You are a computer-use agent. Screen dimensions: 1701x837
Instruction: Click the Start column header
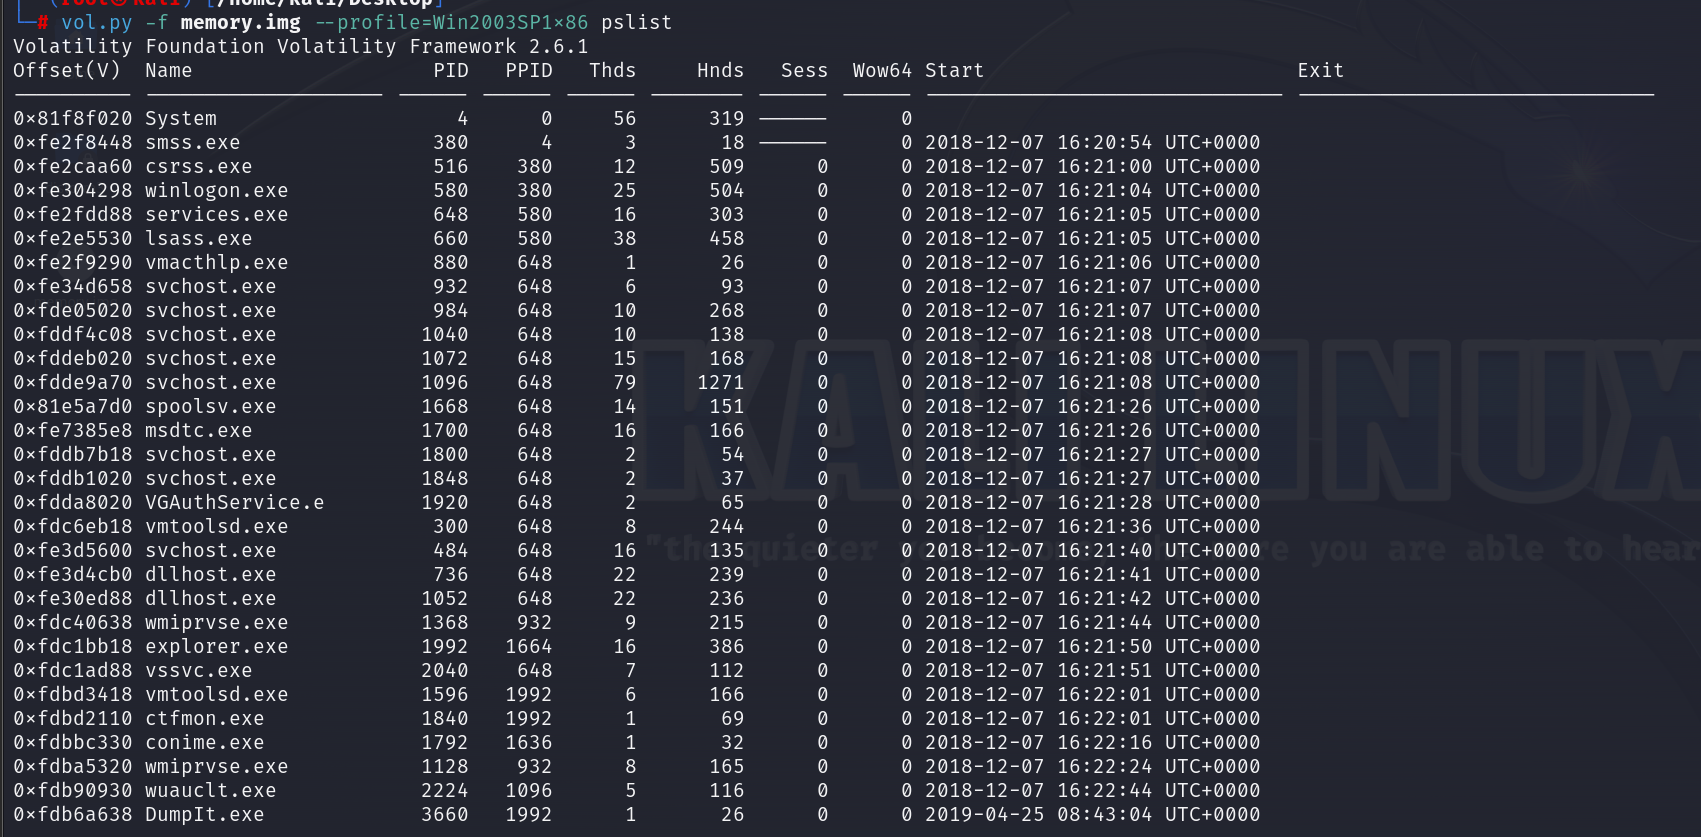(955, 70)
